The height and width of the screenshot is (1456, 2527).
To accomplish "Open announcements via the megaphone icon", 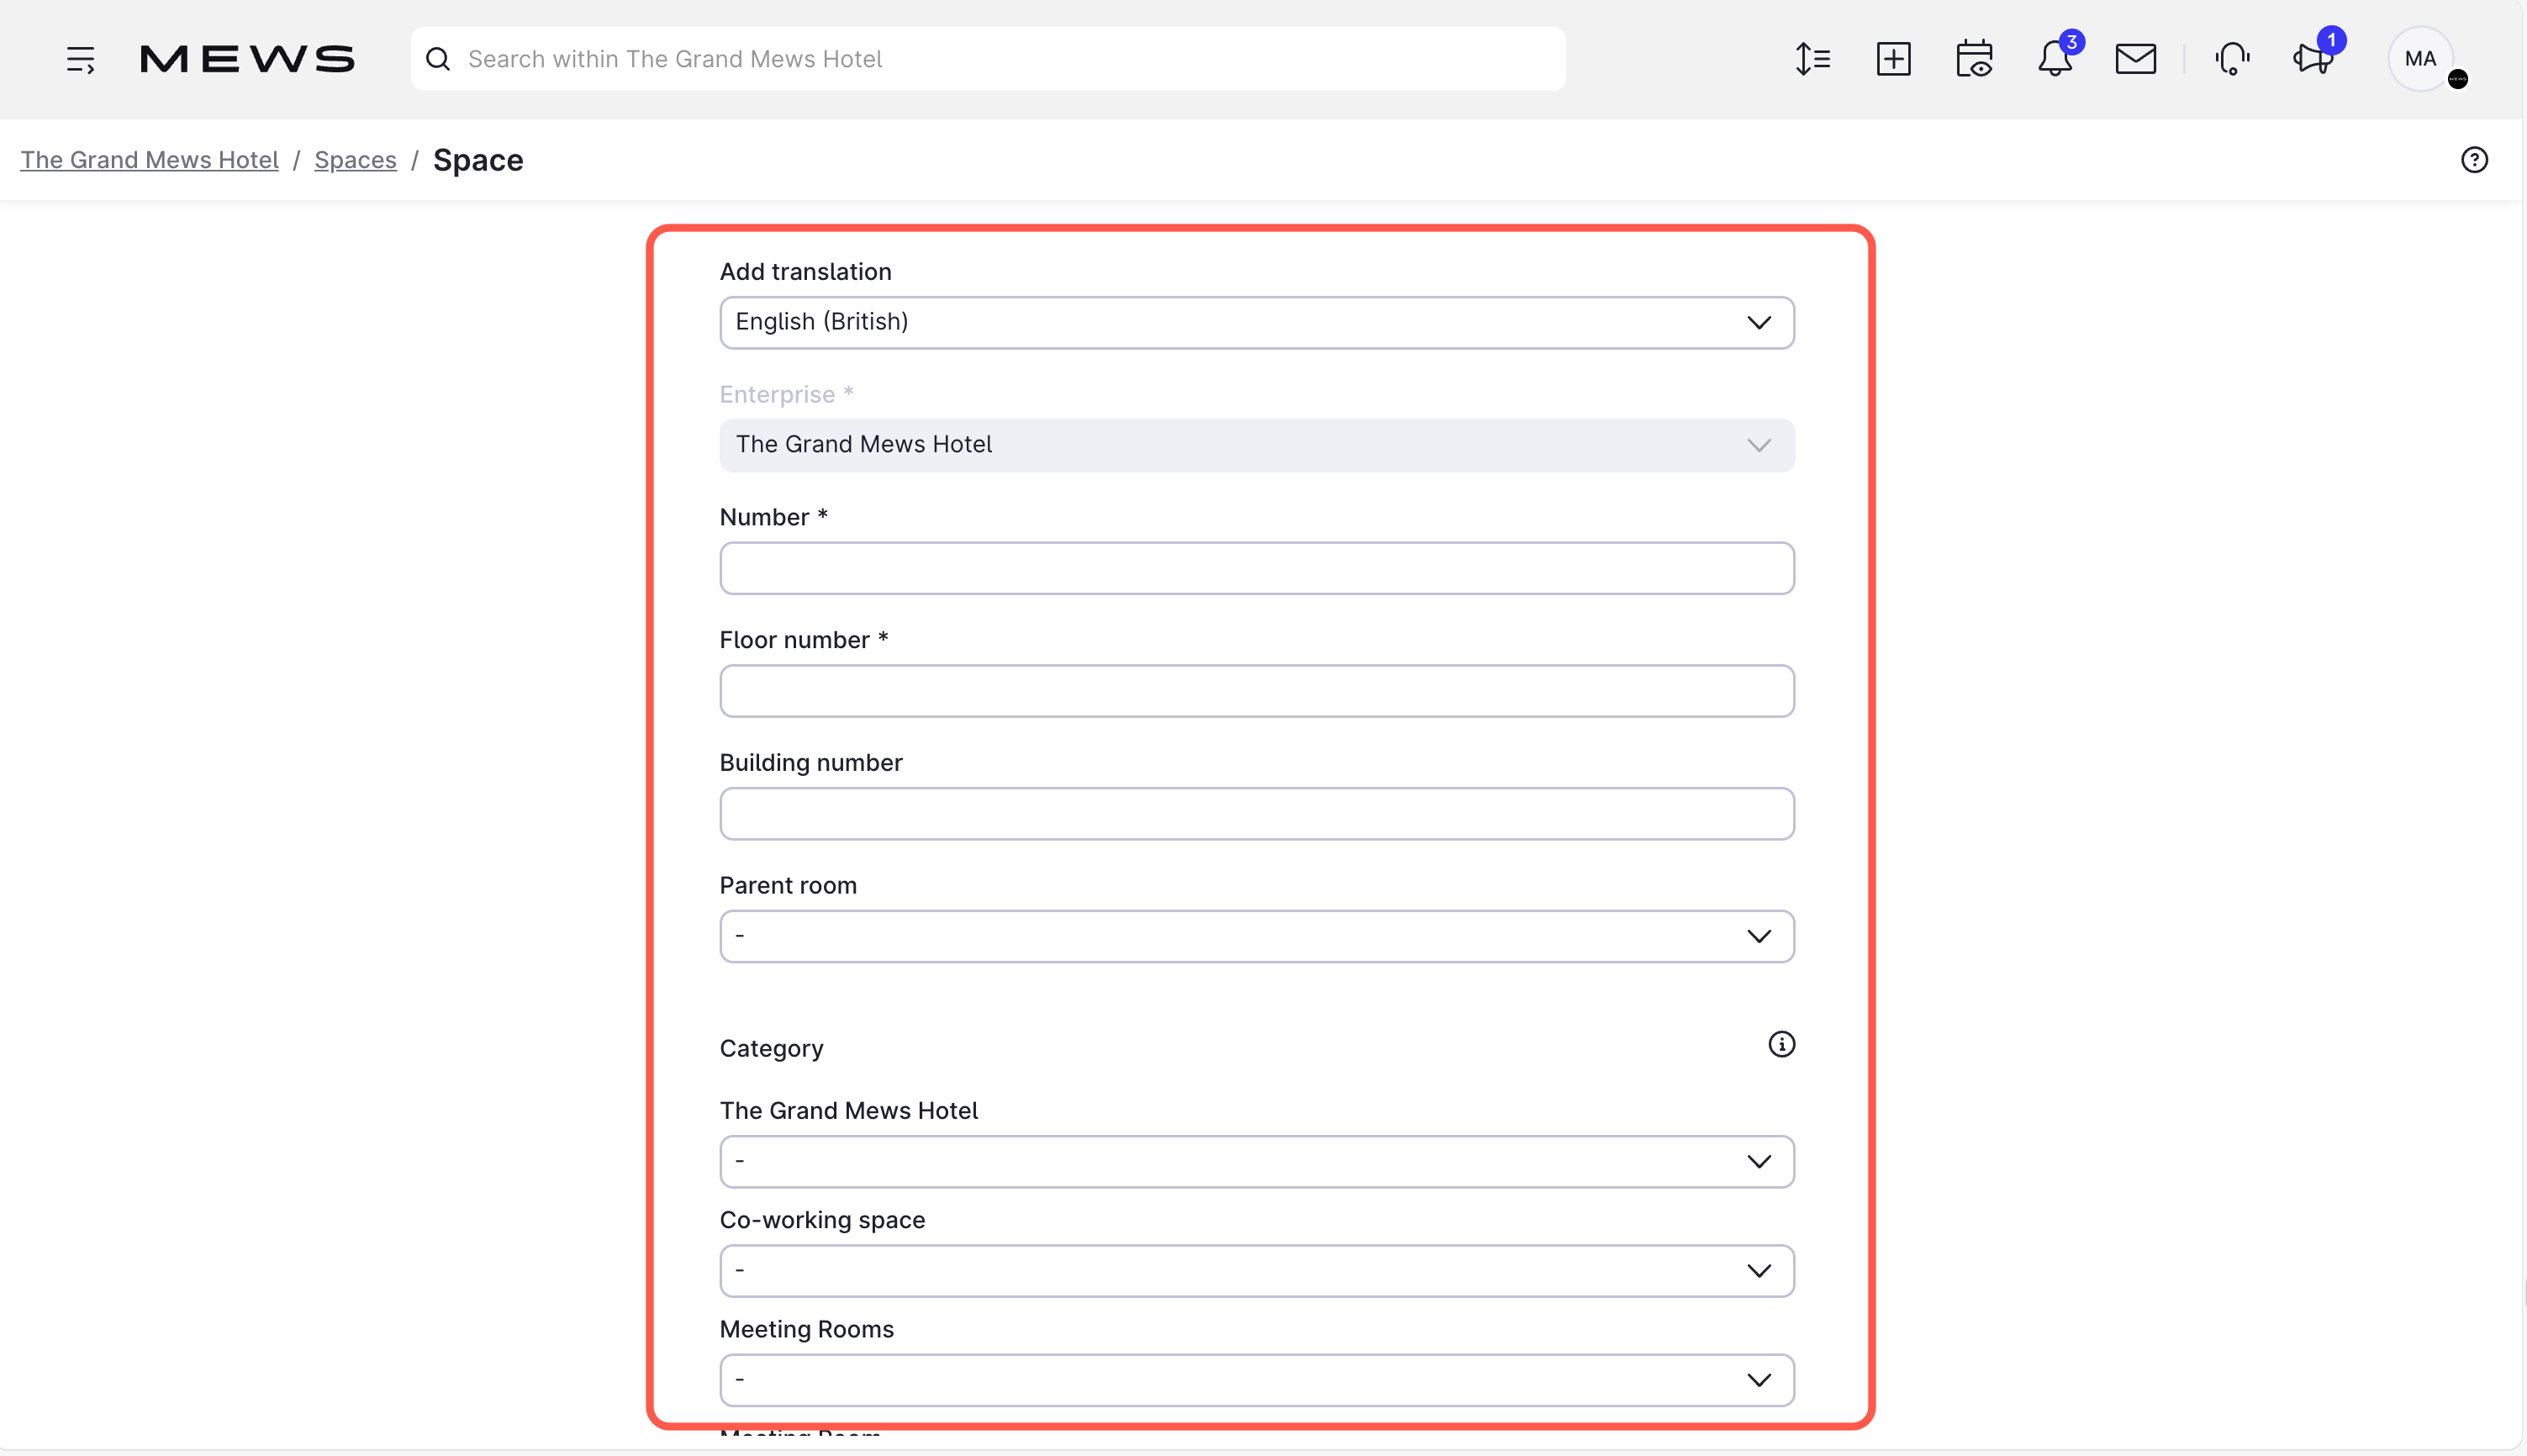I will 2312,59.
